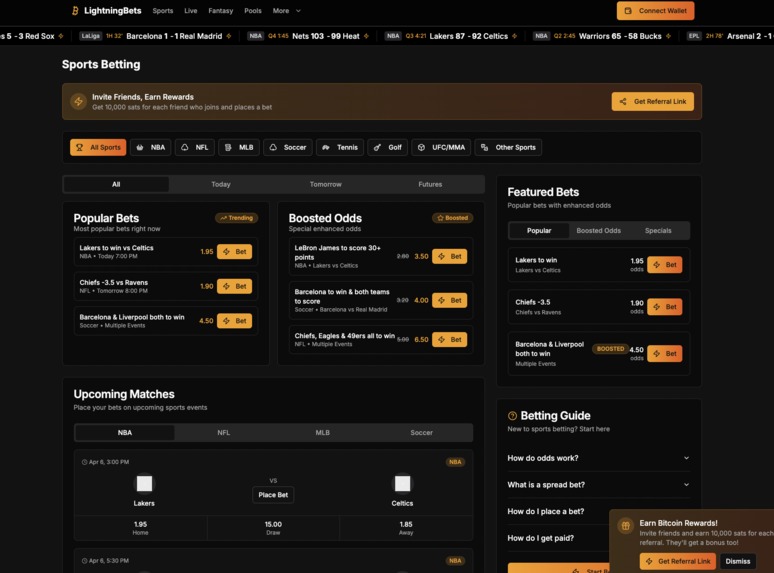The image size is (774, 573).
Task: Click lightning icon after Barcelona 1-1 Real Madrid ticker
Action: pos(229,36)
